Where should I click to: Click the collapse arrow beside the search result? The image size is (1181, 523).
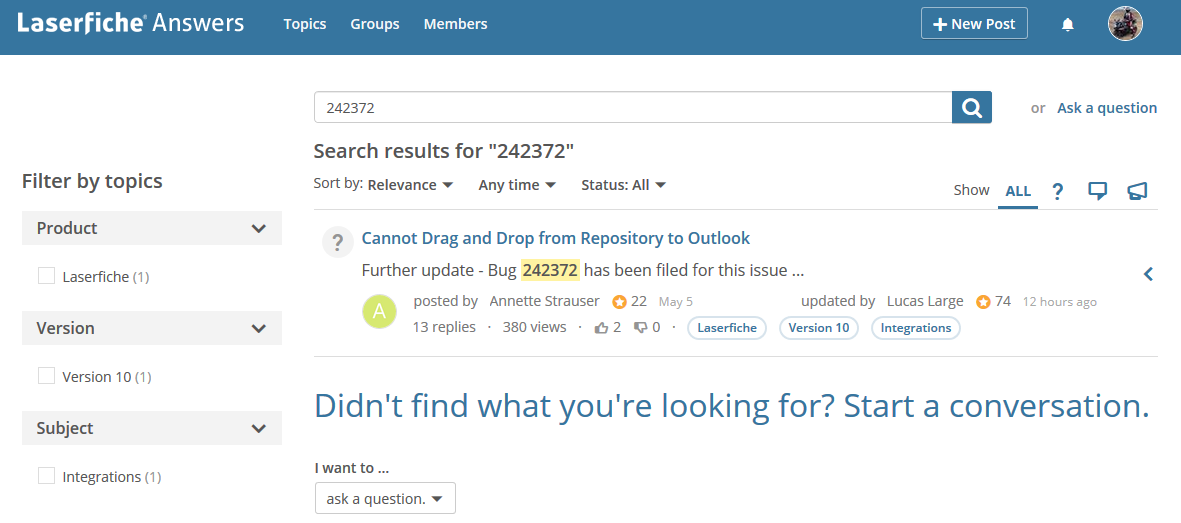1149,274
